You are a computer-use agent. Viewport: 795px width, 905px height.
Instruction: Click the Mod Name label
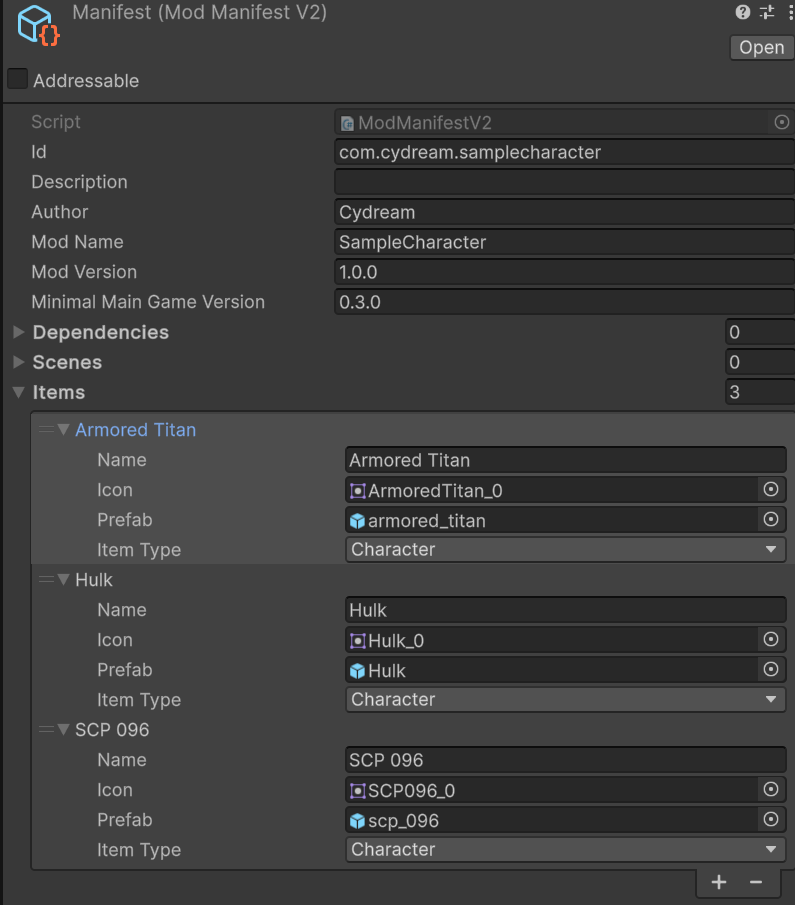pyautogui.click(x=77, y=242)
